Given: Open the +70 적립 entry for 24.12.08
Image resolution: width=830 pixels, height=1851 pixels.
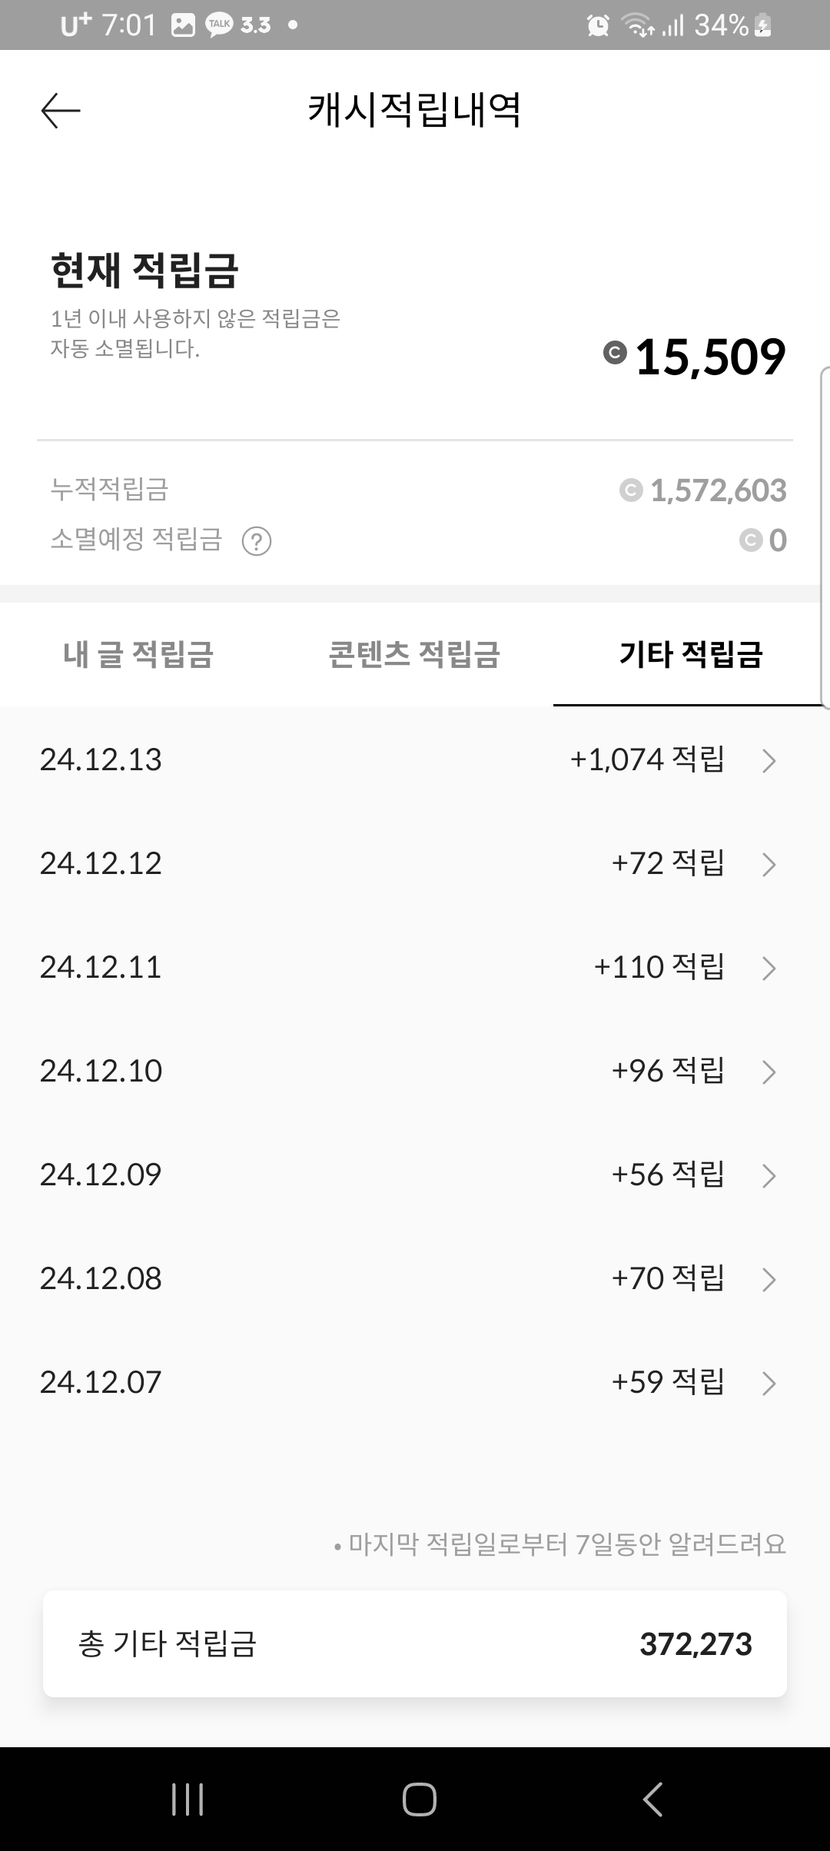Looking at the screenshot, I should (x=667, y=1278).
